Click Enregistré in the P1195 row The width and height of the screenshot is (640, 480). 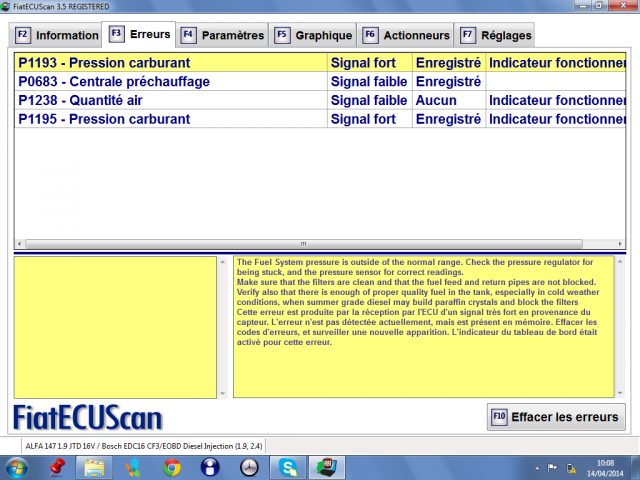tap(449, 119)
